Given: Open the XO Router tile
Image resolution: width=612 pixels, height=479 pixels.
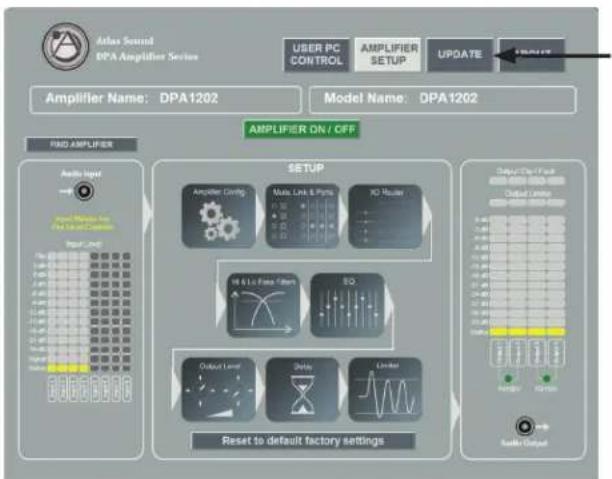Looking at the screenshot, I should tap(386, 216).
